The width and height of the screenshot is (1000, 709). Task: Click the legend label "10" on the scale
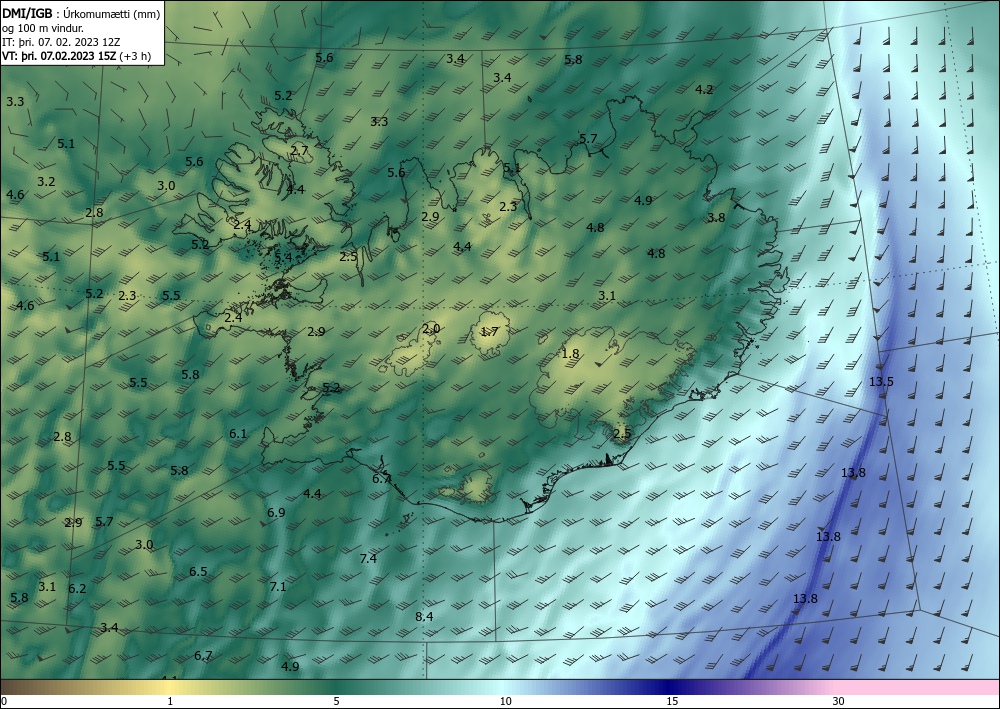(x=505, y=702)
